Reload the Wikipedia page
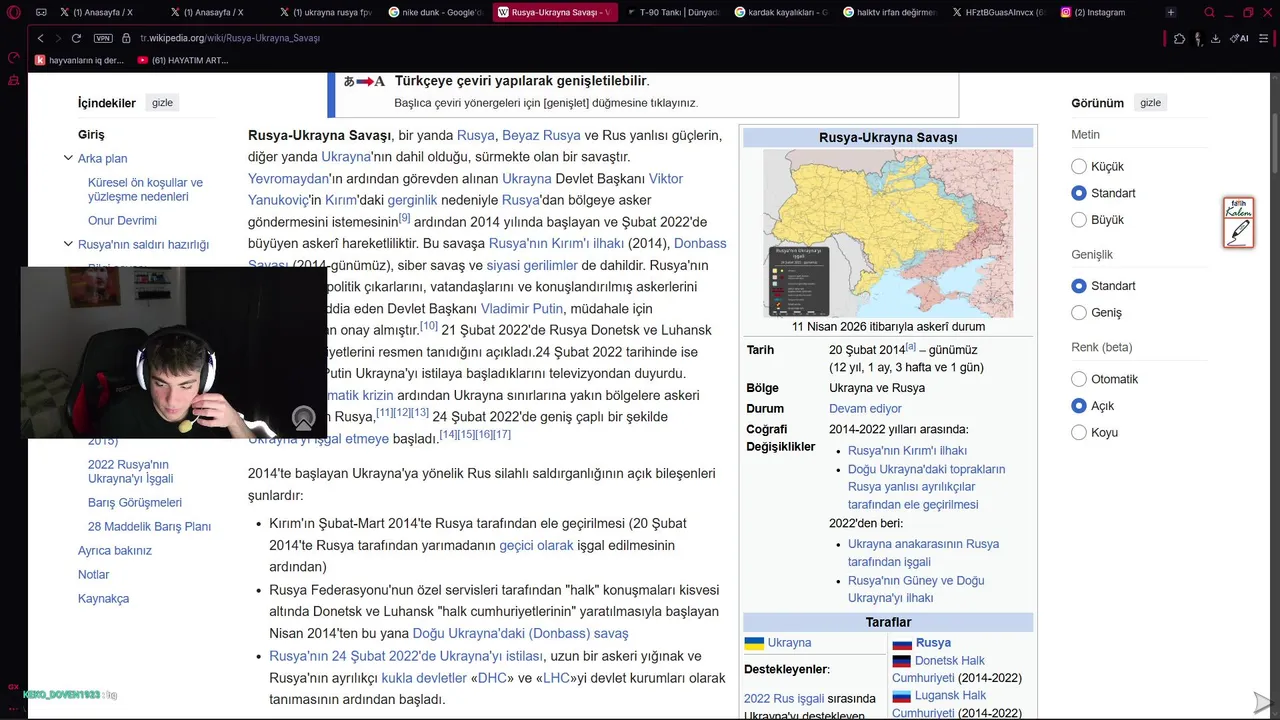This screenshot has width=1280, height=720. (76, 38)
